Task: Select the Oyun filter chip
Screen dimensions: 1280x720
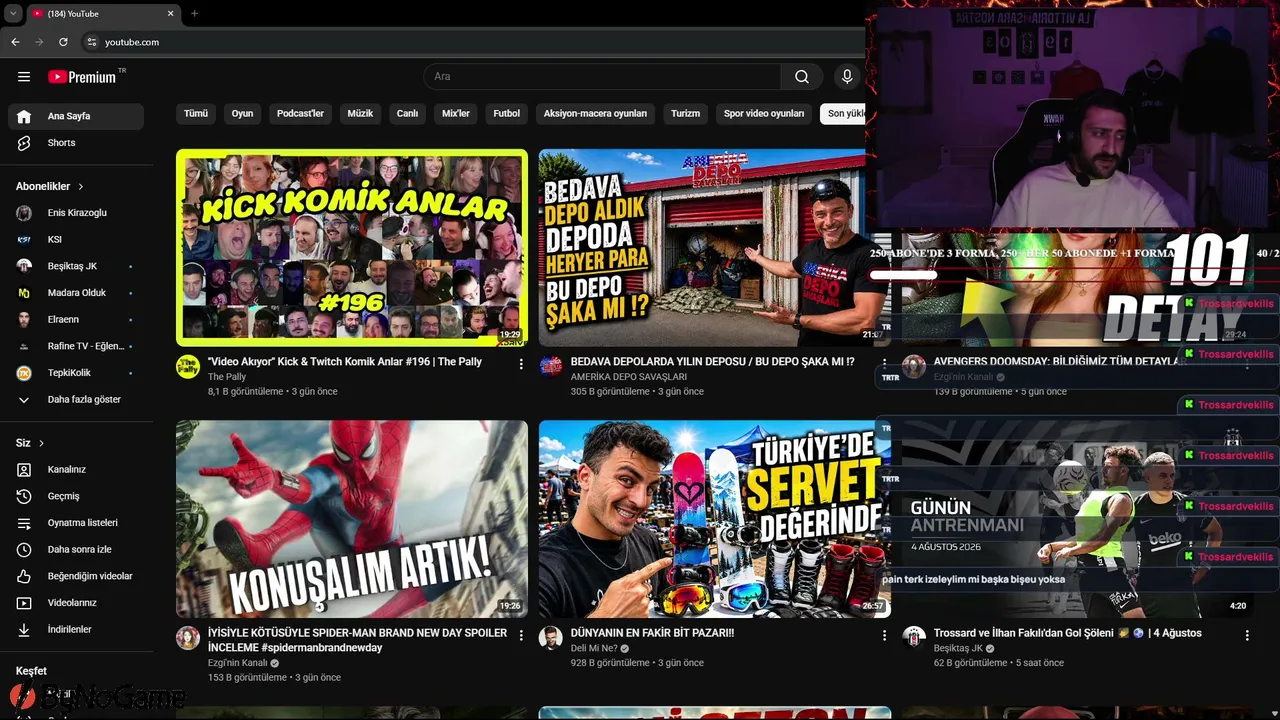Action: [242, 114]
